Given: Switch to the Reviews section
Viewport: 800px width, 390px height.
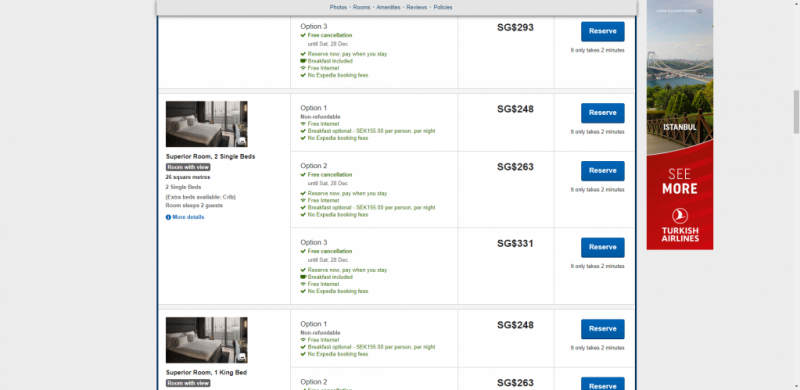Looking at the screenshot, I should (x=417, y=8).
